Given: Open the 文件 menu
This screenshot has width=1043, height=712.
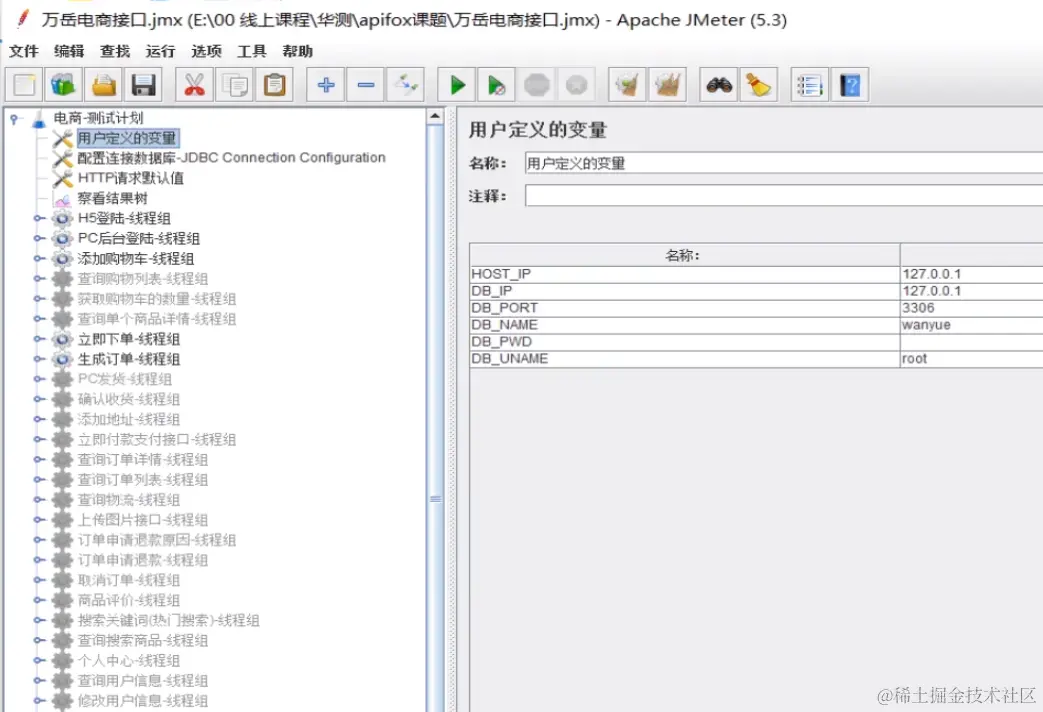Looking at the screenshot, I should click(x=24, y=51).
